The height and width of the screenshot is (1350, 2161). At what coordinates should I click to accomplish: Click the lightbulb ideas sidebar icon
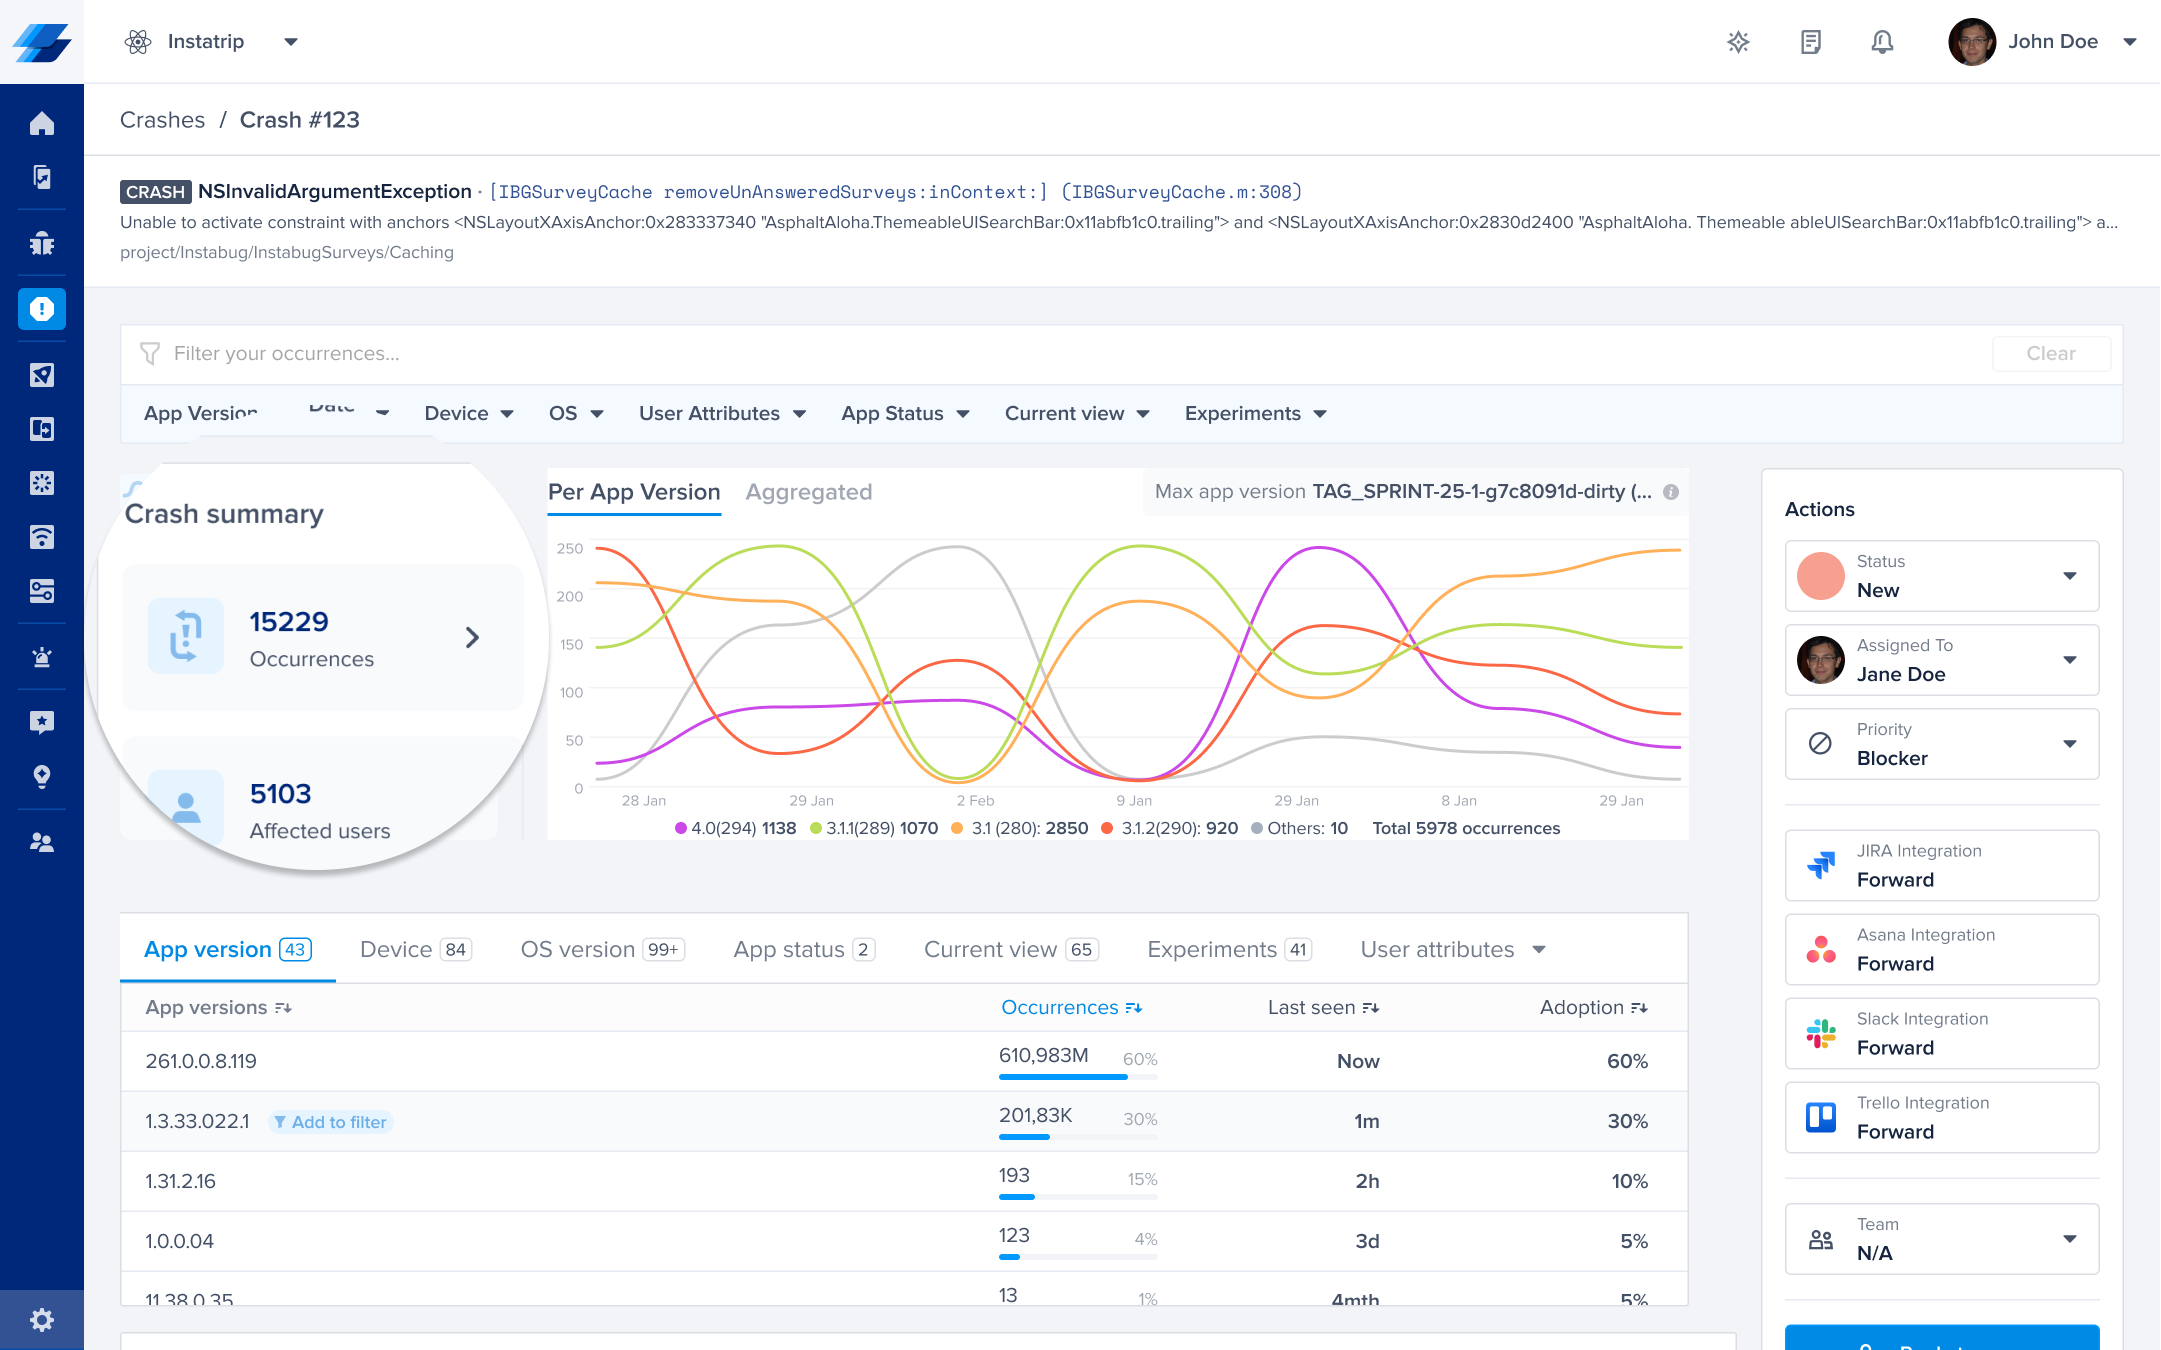(42, 777)
